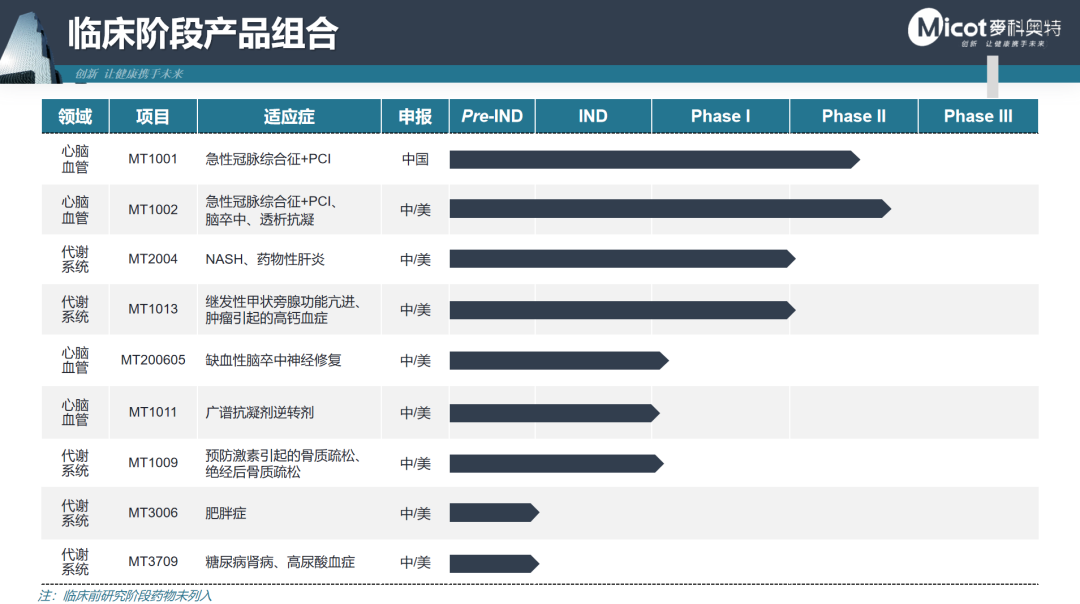
Task: Click the IND column header
Action: 593,116
